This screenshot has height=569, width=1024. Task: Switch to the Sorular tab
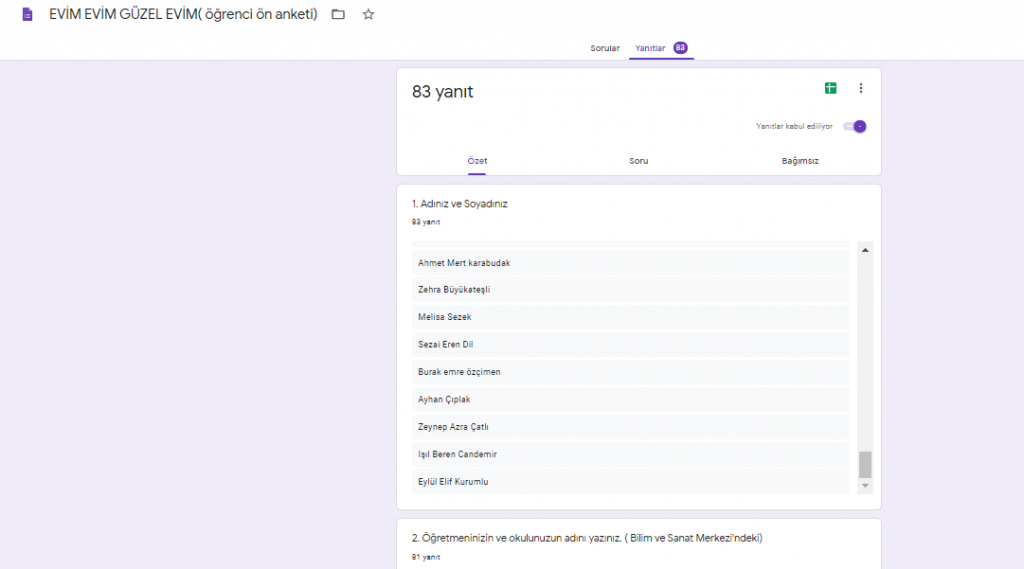605,48
